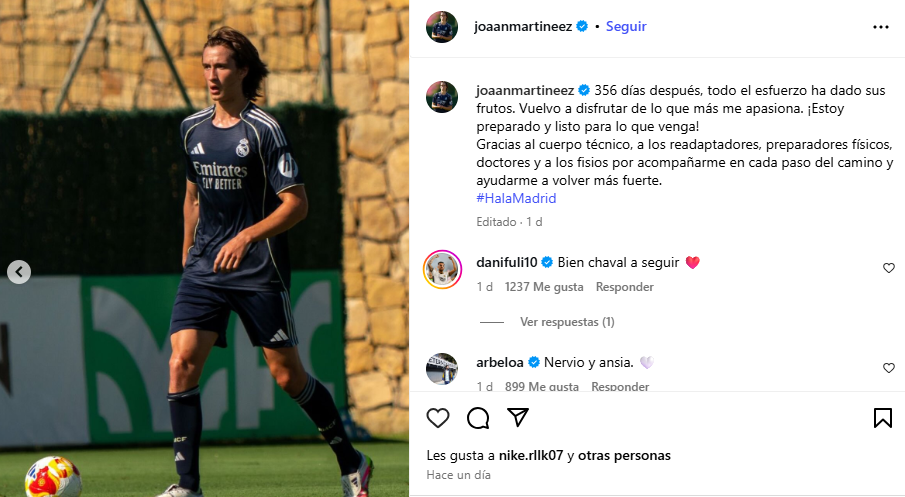Open danifuli10's profile picture story
The height and width of the screenshot is (497, 905).
(442, 269)
